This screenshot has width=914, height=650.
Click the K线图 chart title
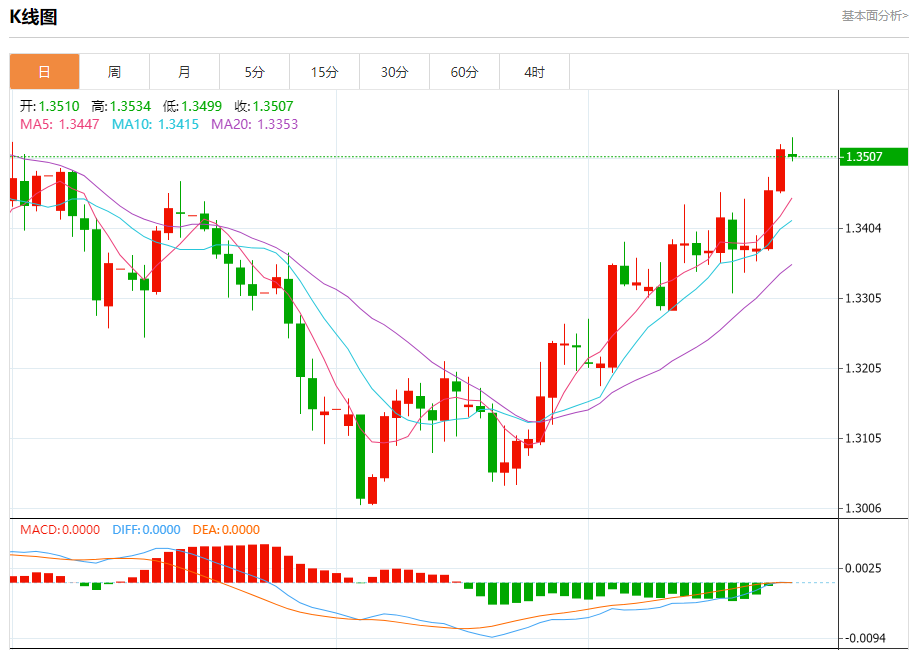34,17
